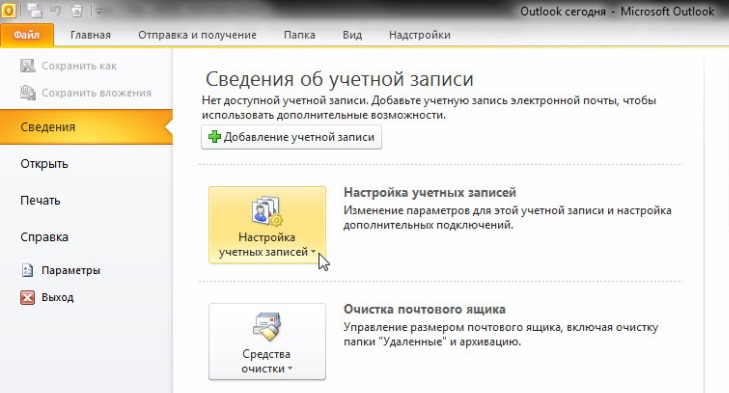The image size is (729, 393).
Task: Select Сведения in the backstage menu
Action: (x=86, y=127)
